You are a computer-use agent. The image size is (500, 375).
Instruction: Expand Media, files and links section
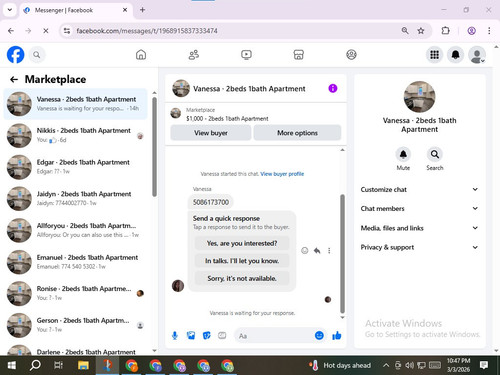coord(419,228)
